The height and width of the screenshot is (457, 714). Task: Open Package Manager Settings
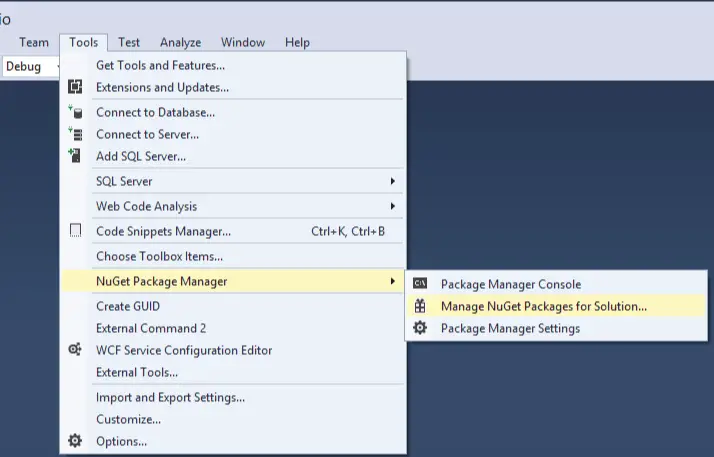coord(556,328)
